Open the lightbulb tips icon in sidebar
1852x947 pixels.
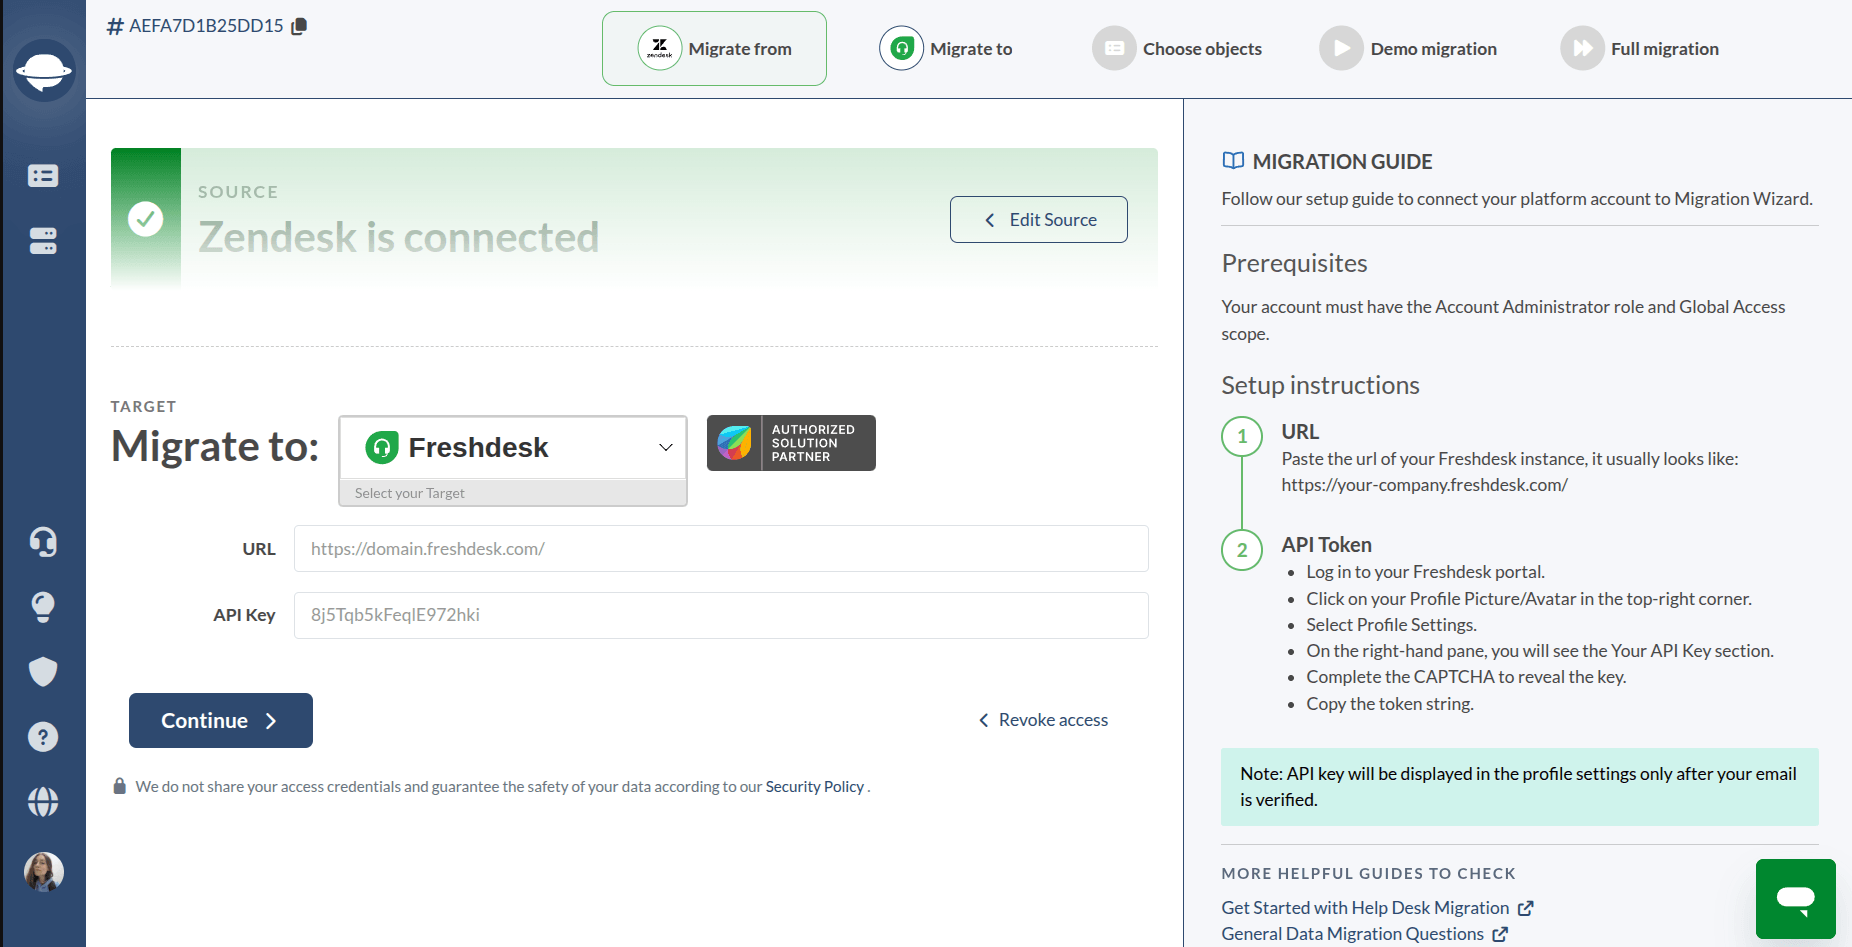(x=43, y=607)
